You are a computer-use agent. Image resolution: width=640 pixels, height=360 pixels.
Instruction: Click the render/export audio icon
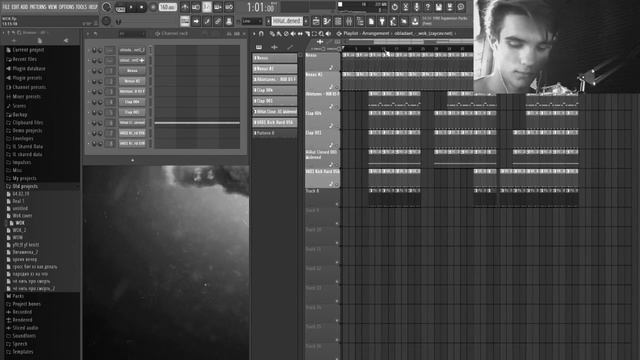[449, 7]
